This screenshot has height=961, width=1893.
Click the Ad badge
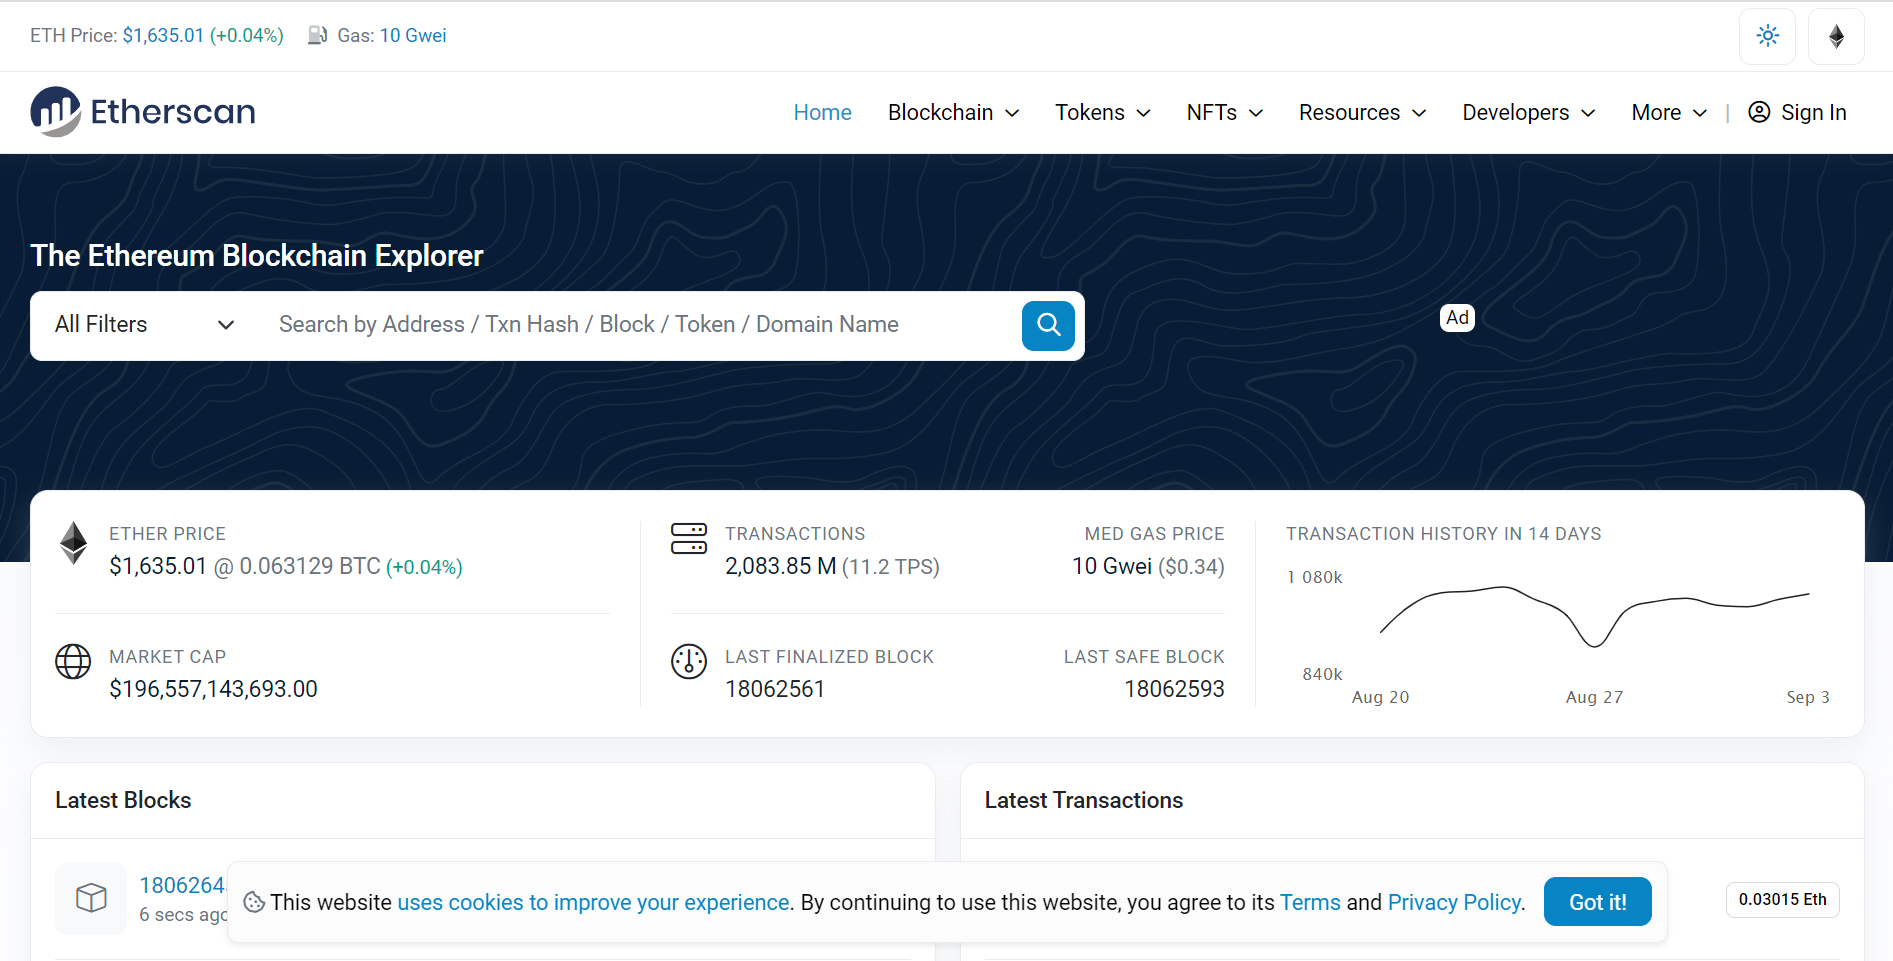1457,318
